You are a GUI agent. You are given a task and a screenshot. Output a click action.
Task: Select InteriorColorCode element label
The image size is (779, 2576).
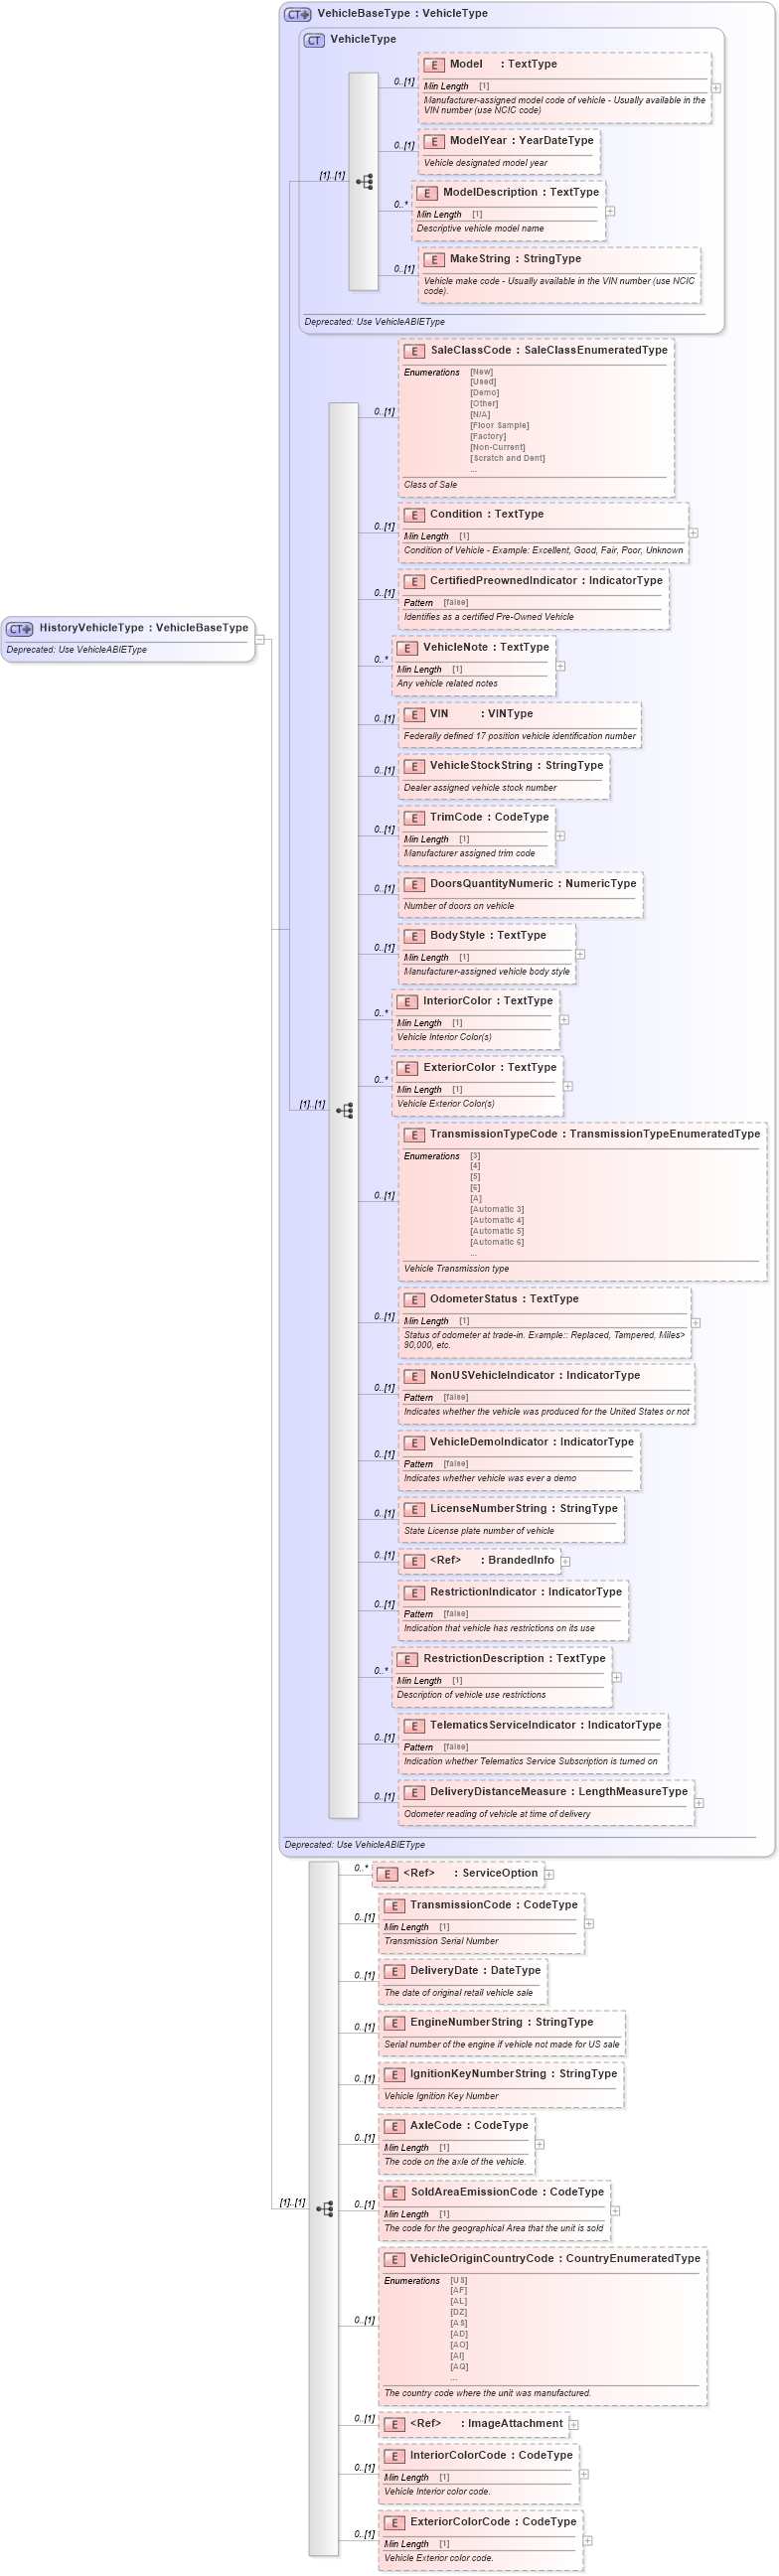[x=458, y=2456]
